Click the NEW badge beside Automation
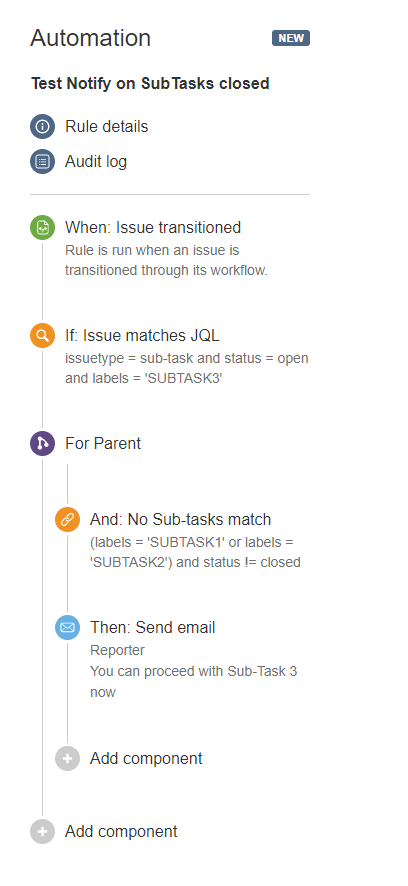Screen dimensions: 408x886 coord(291,38)
